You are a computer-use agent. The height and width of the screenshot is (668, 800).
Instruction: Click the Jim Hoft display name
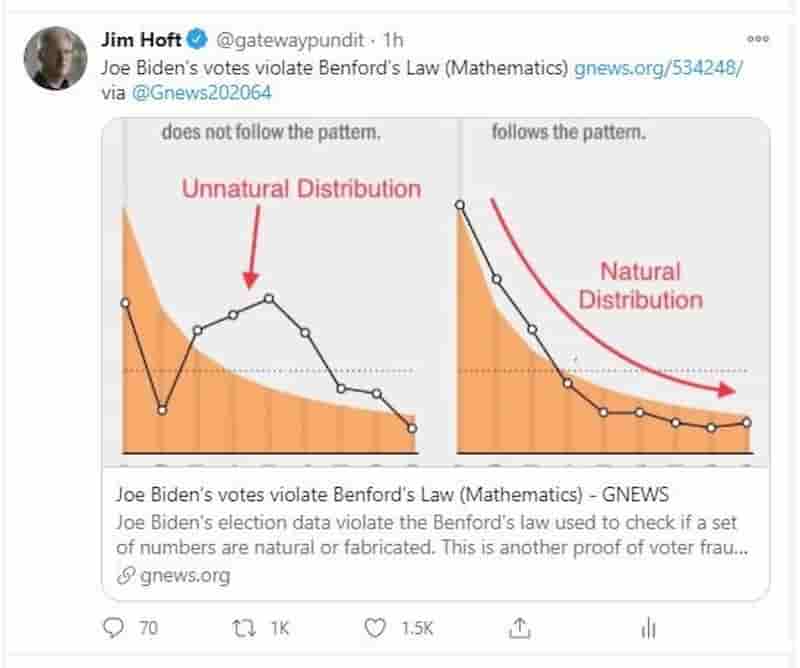(141, 42)
